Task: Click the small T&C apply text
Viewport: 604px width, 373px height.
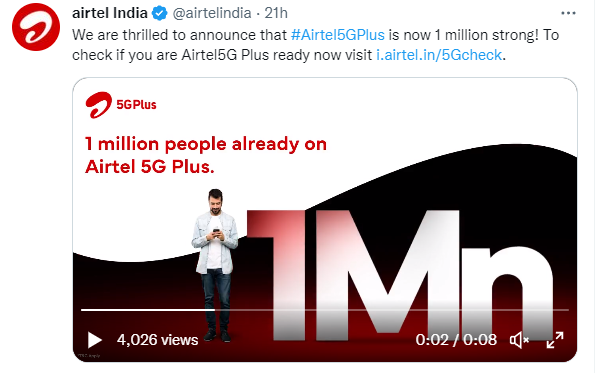Action: [x=89, y=356]
